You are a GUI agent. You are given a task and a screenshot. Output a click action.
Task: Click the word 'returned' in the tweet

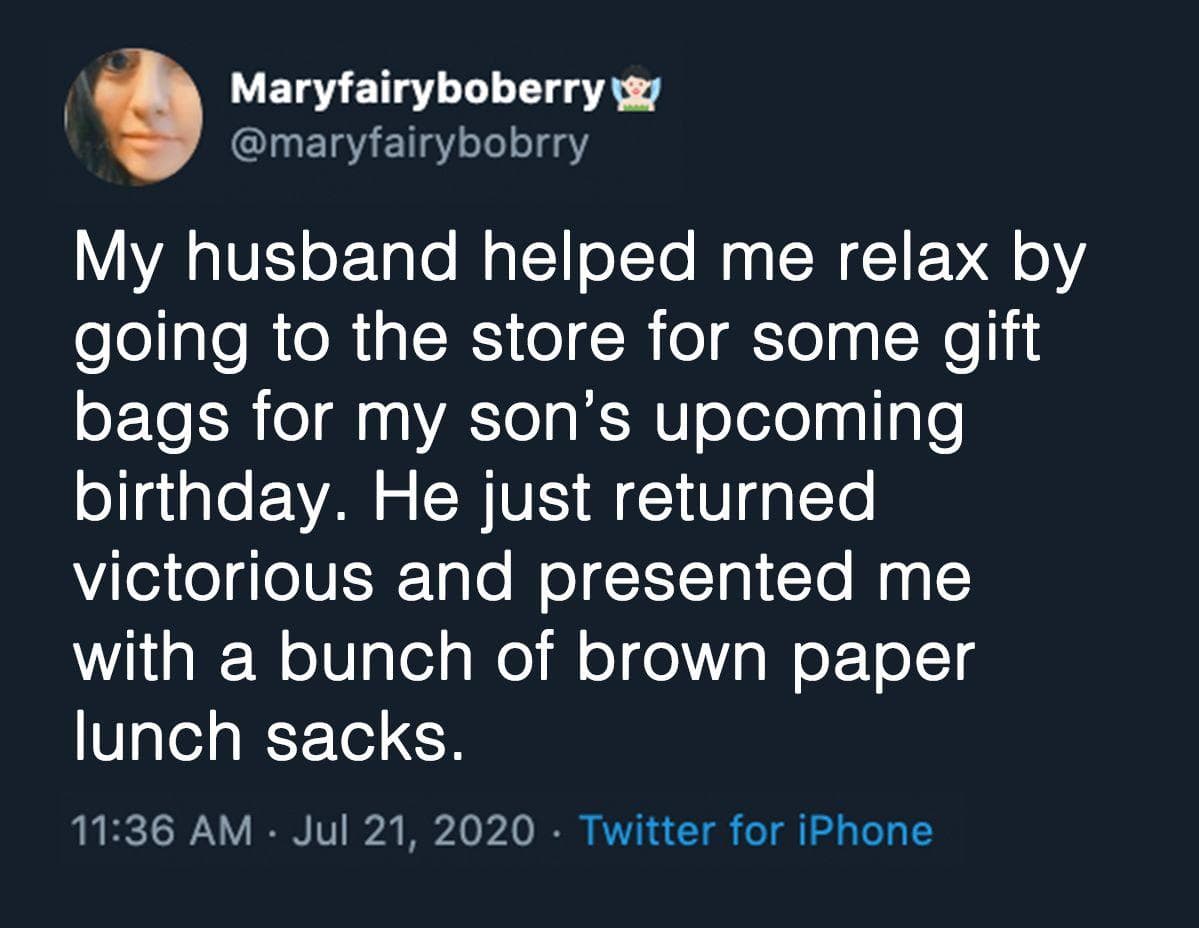click(745, 499)
